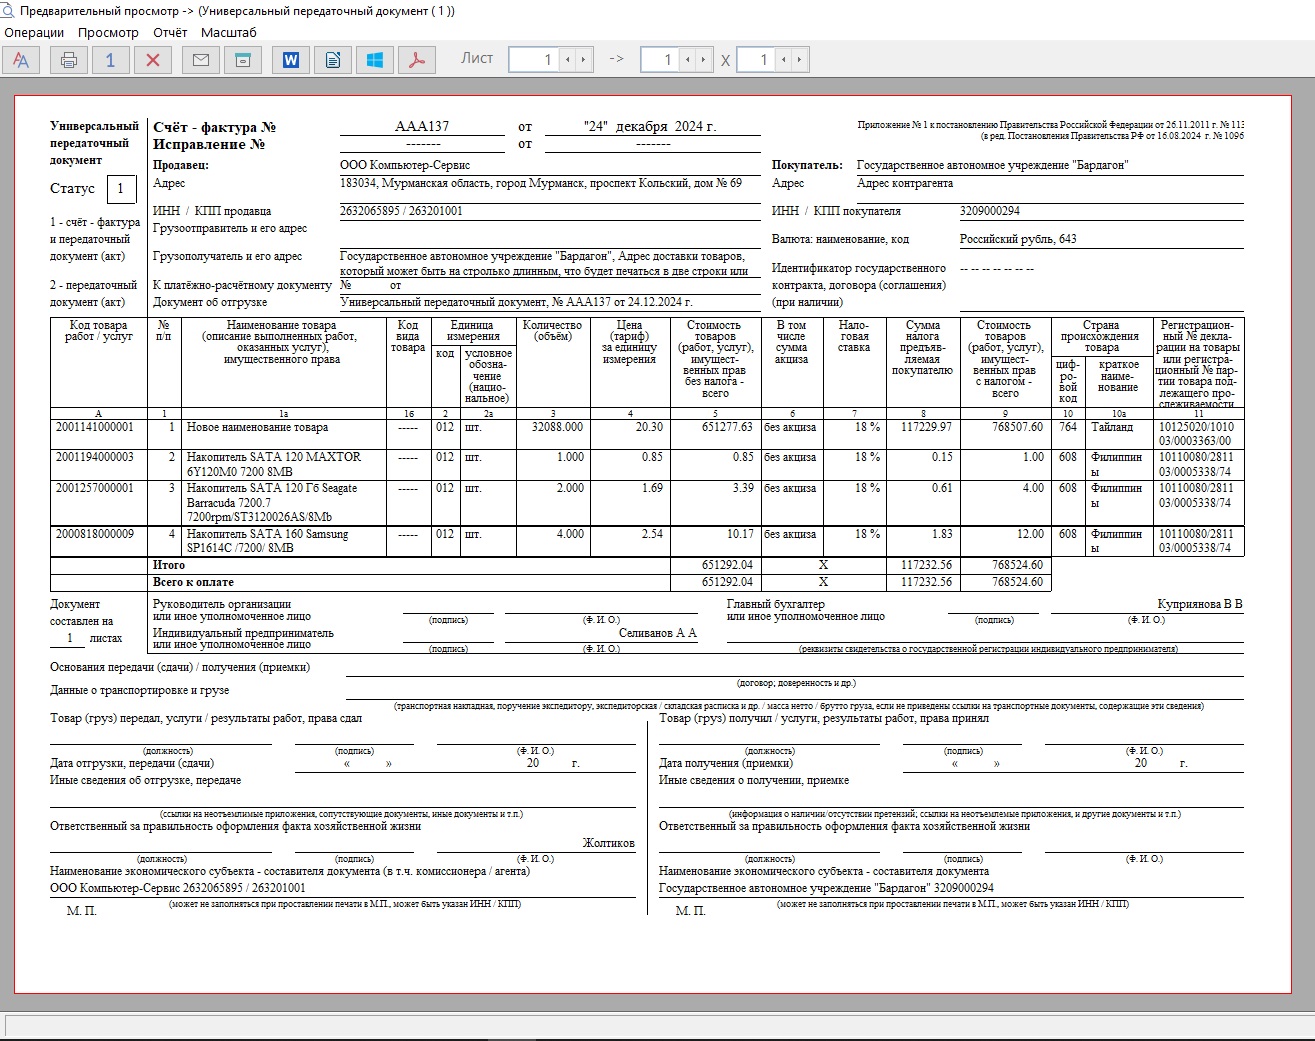The height and width of the screenshot is (1041, 1315).
Task: Go to previous sheet using Лист left arrow
Action: tap(568, 60)
